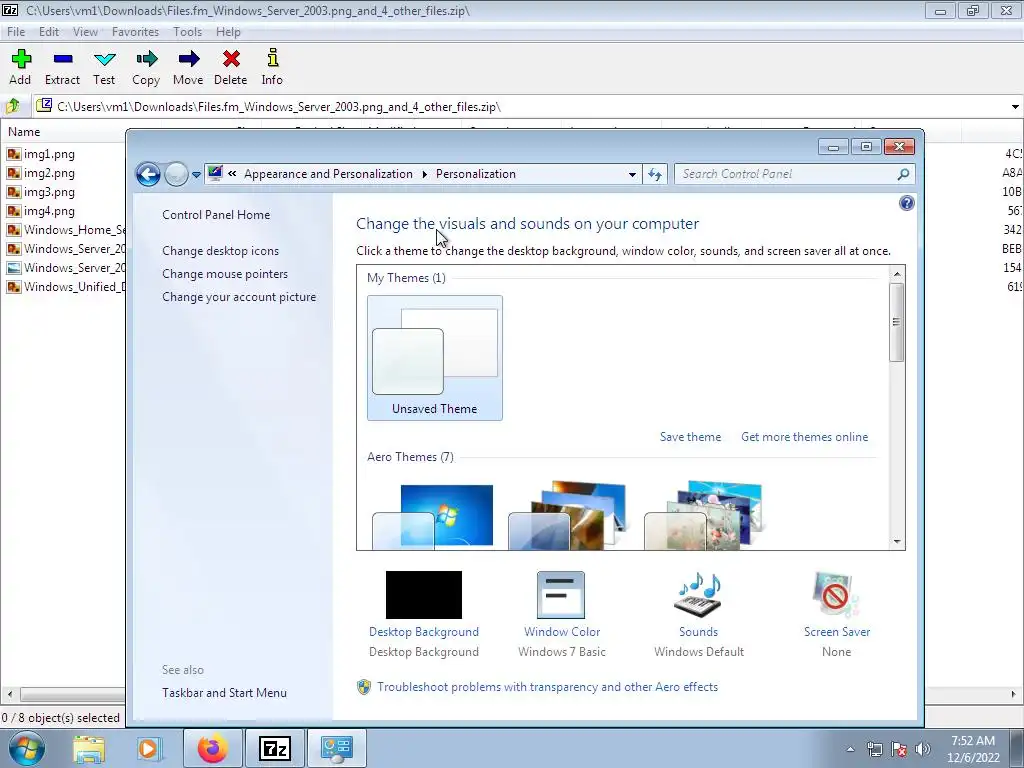Open the Sounds icon
The image size is (1024, 768).
click(x=698, y=595)
